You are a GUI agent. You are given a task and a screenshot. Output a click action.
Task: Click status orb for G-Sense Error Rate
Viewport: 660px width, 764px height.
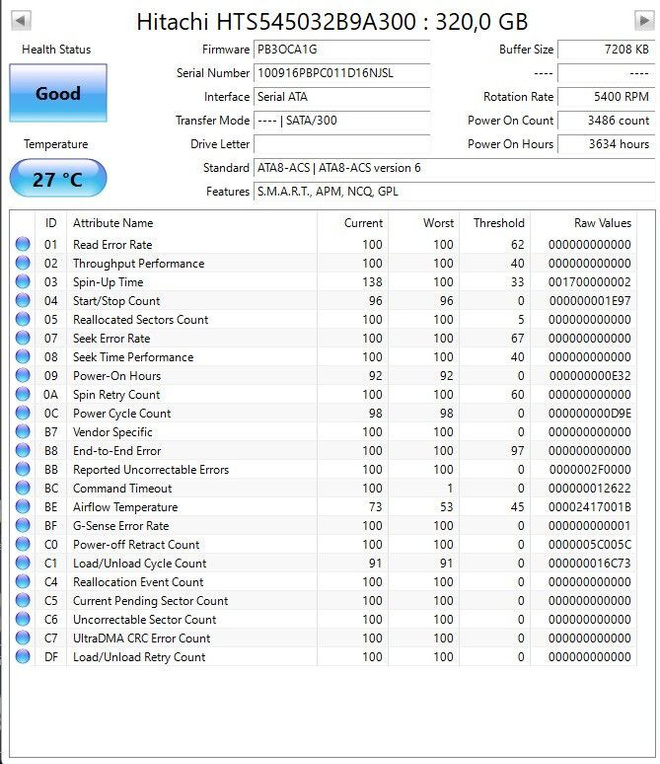(x=22, y=526)
